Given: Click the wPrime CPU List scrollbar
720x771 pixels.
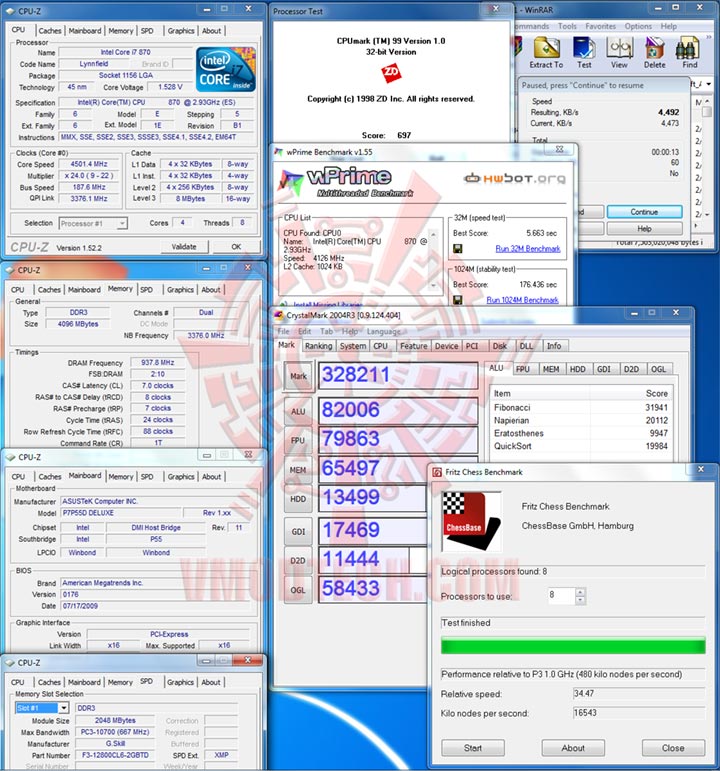Looking at the screenshot, I should point(433,260).
